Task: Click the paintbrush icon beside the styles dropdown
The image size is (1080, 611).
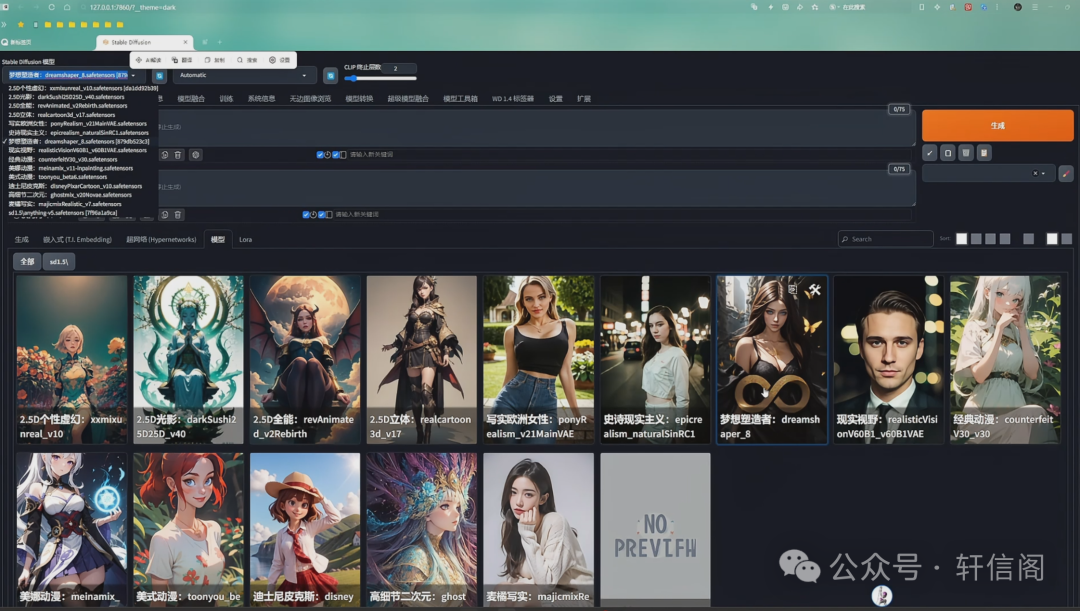Action: (x=1065, y=173)
